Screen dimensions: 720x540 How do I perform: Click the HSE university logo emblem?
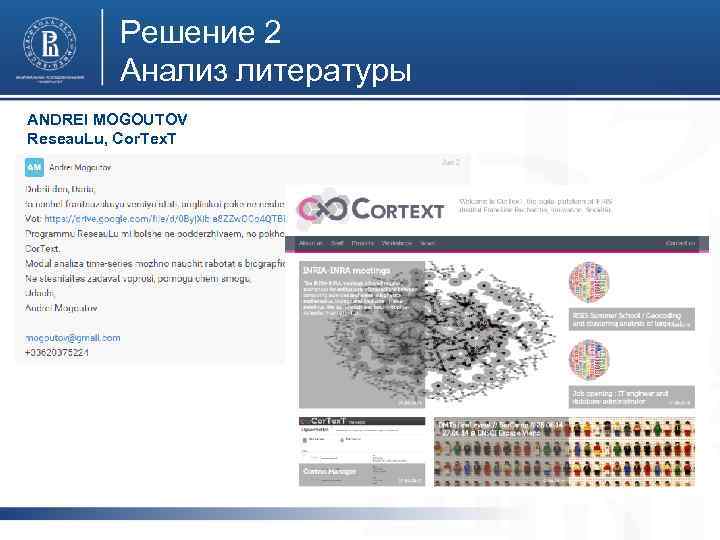(x=50, y=44)
